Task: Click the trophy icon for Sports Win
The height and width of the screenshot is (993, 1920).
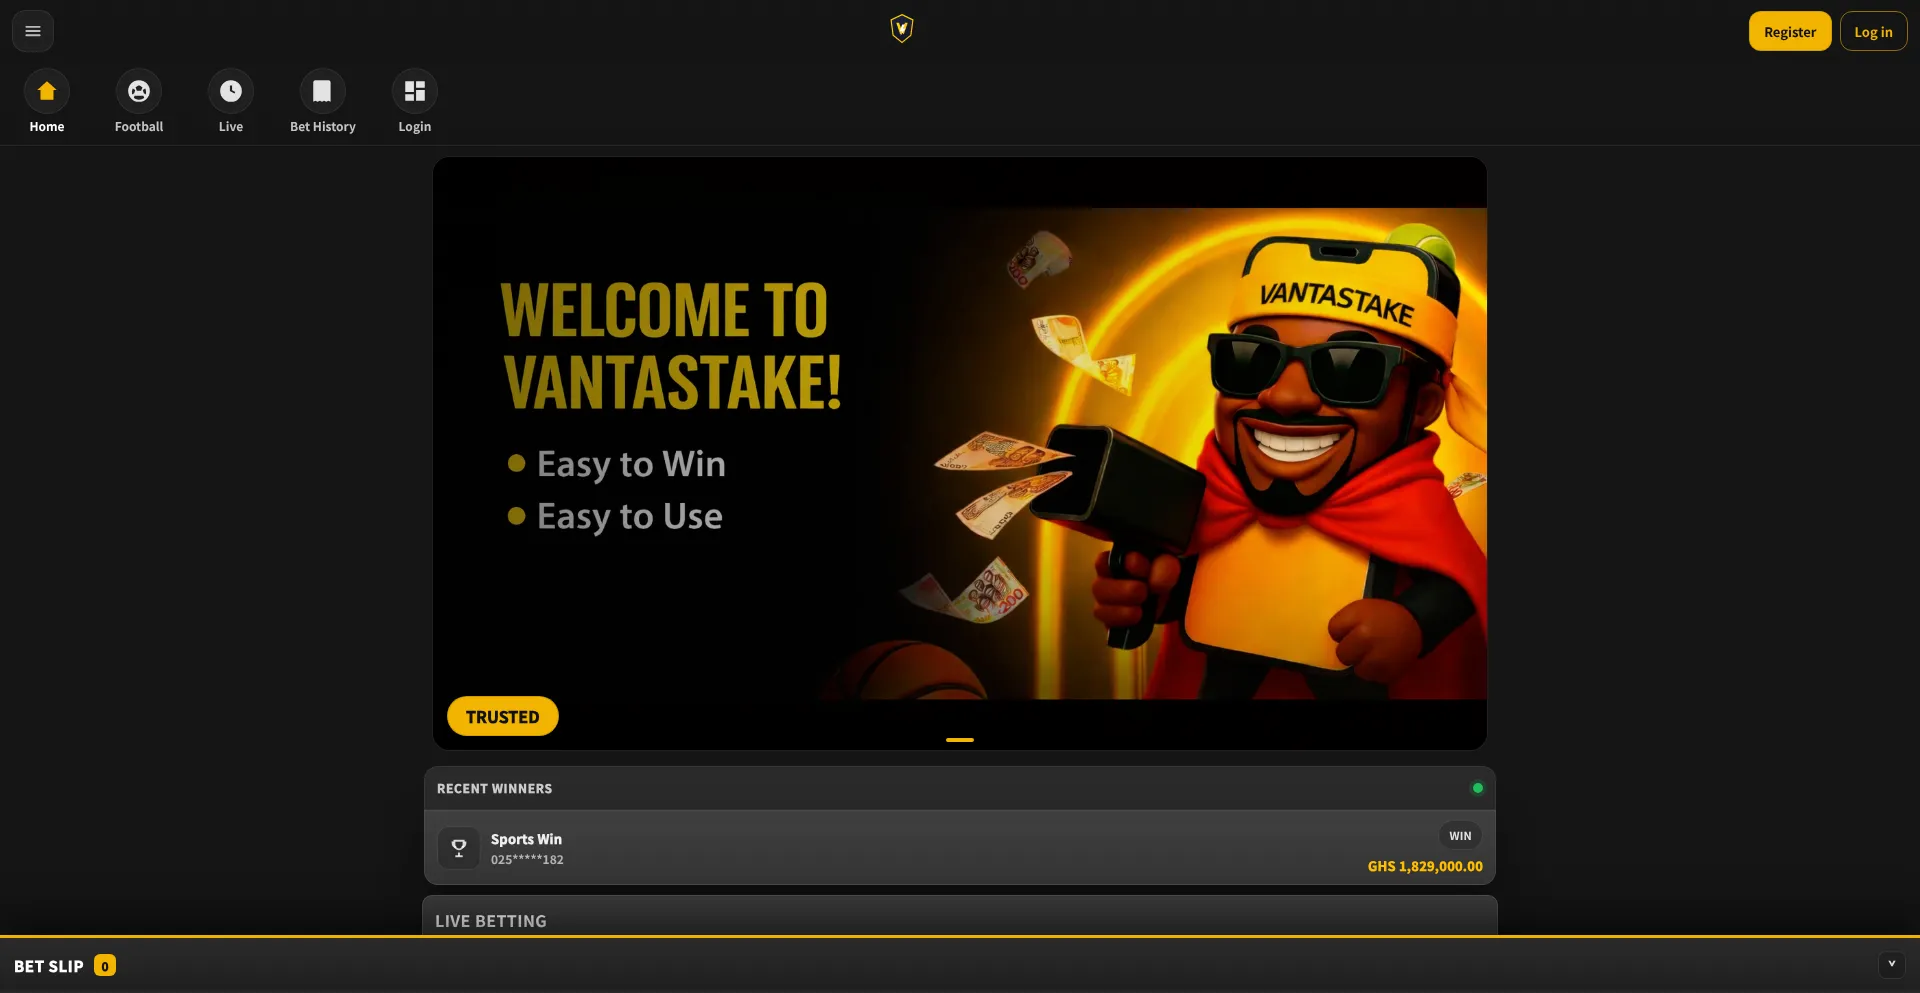Action: [x=459, y=848]
